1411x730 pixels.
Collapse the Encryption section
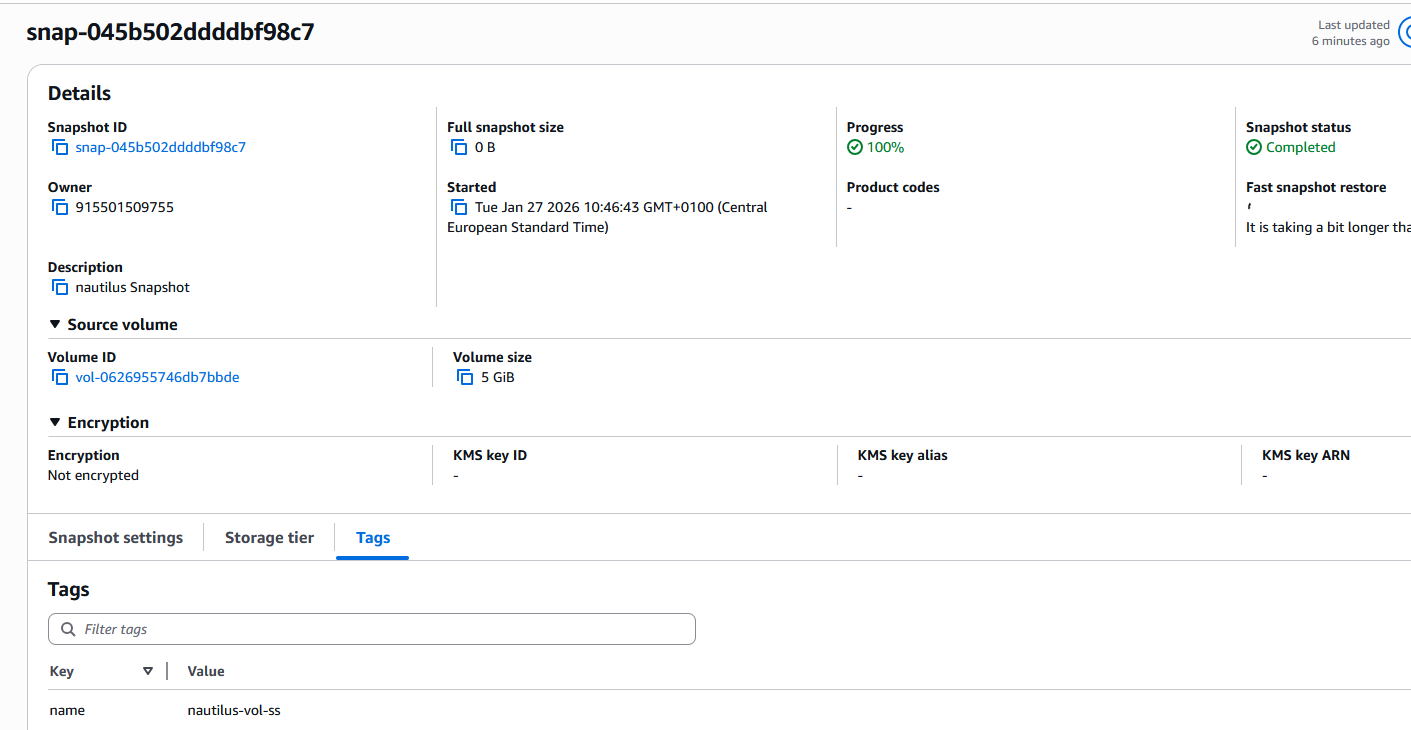coord(55,423)
